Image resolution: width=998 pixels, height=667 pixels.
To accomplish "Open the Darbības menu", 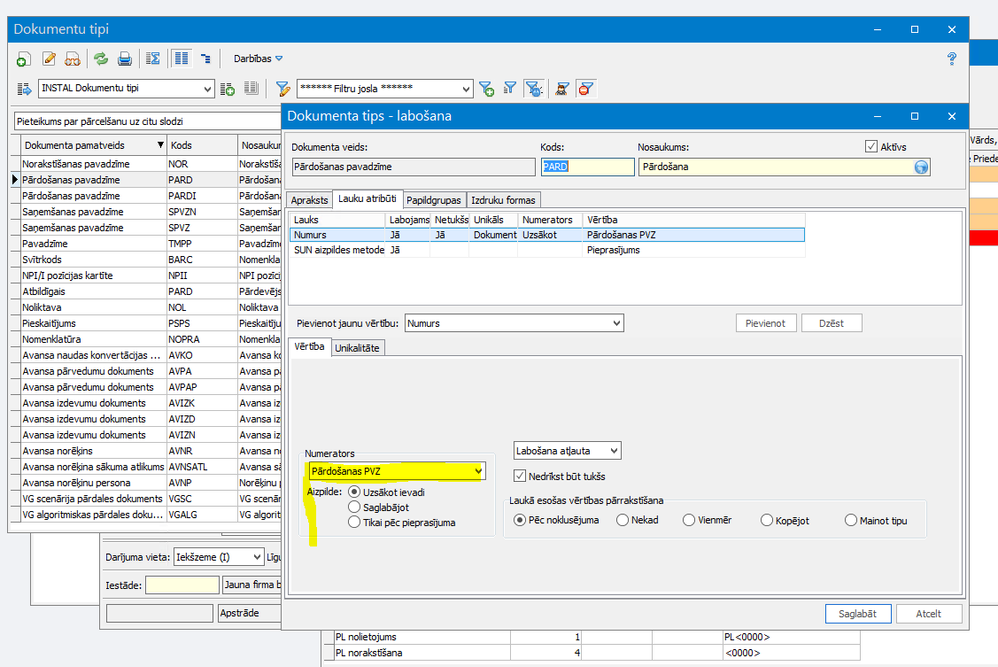I will (x=258, y=59).
